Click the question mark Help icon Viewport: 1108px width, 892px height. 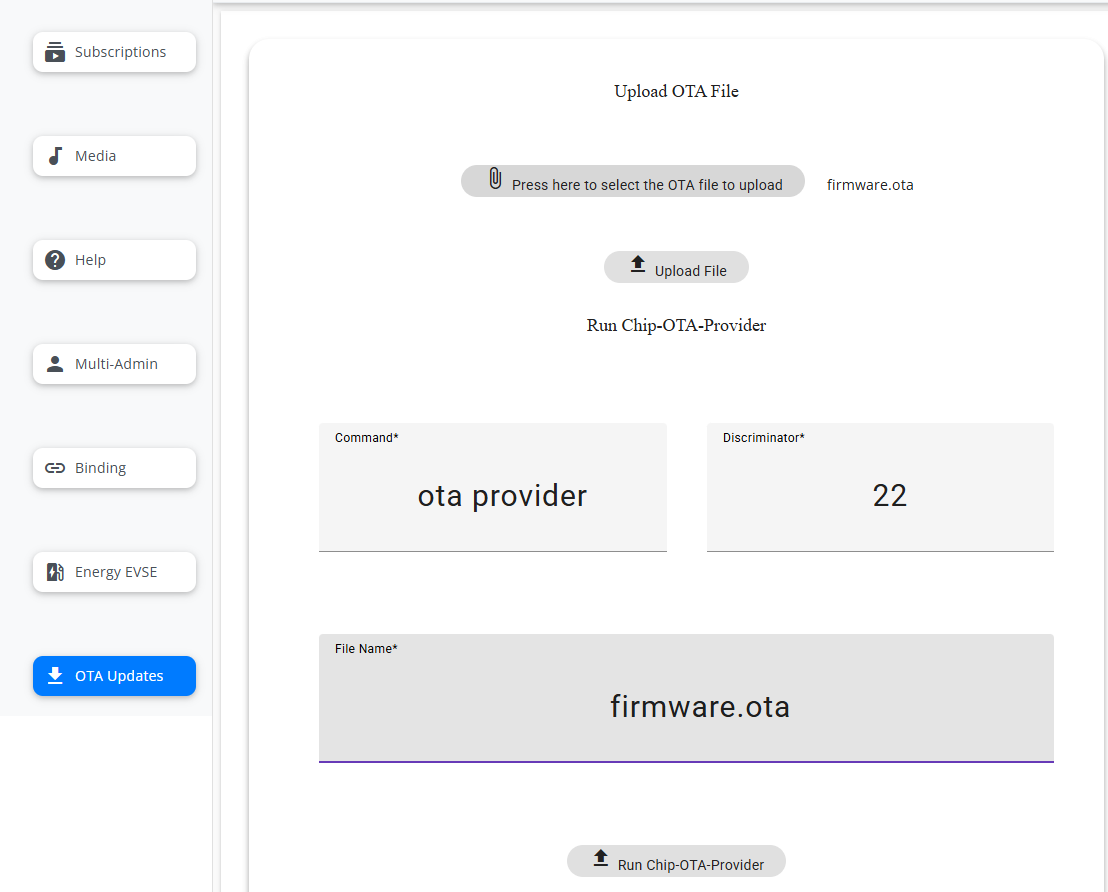click(x=55, y=260)
